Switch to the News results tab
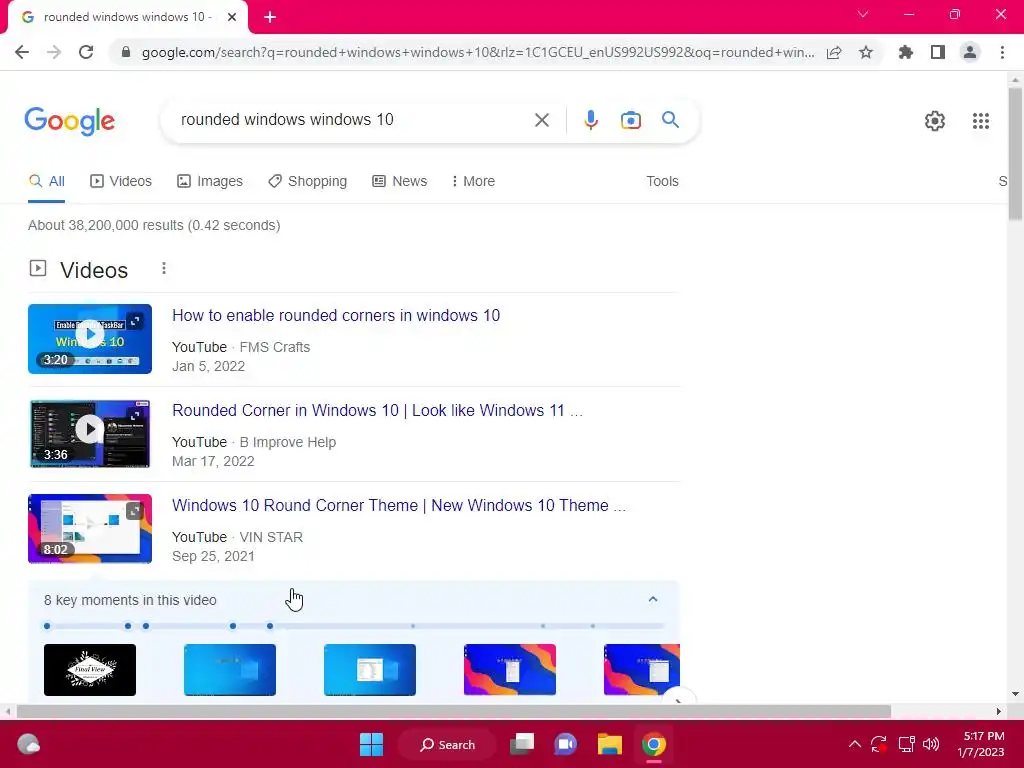This screenshot has width=1024, height=768. point(400,182)
